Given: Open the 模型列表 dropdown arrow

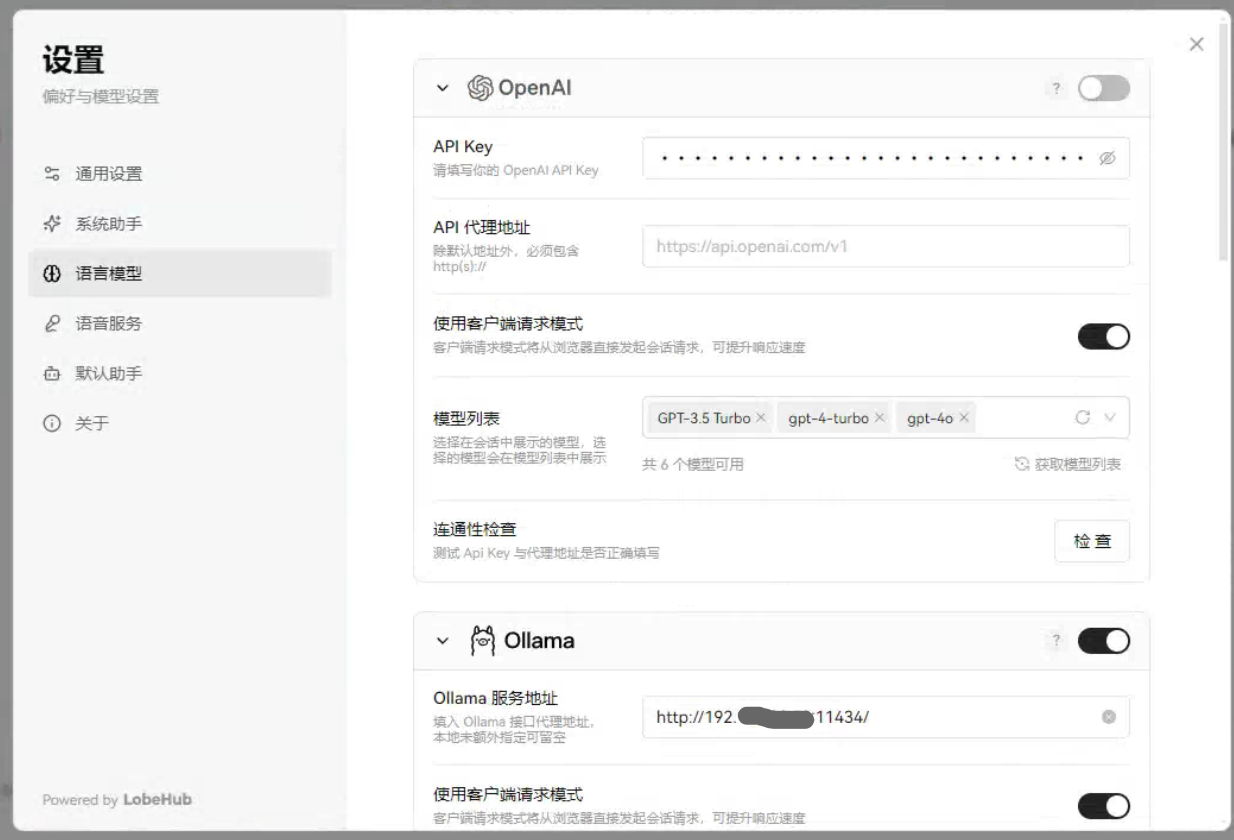Looking at the screenshot, I should [1109, 418].
